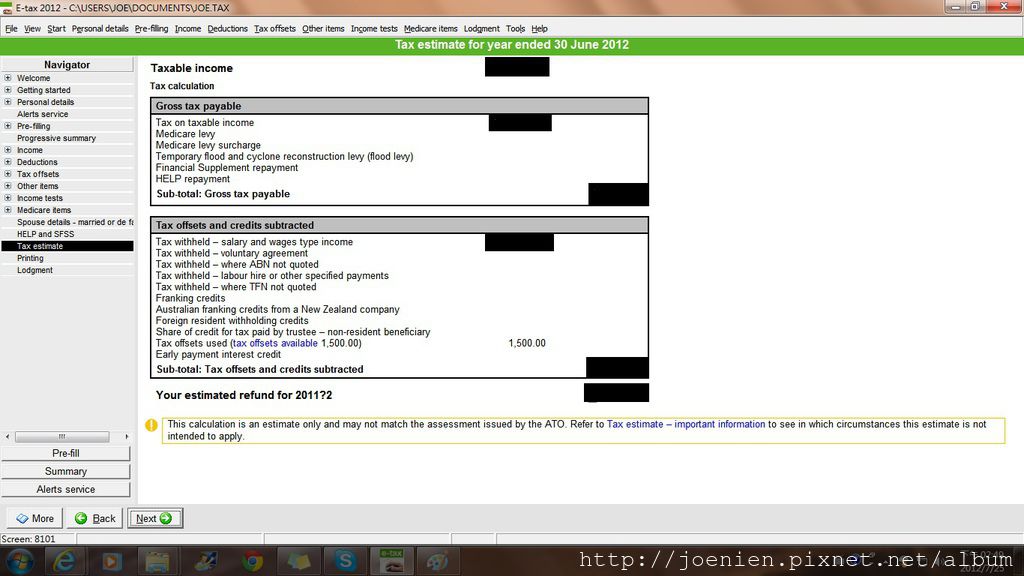This screenshot has height=576, width=1024.
Task: Select Spouse details item in Navigator
Action: pos(74,222)
